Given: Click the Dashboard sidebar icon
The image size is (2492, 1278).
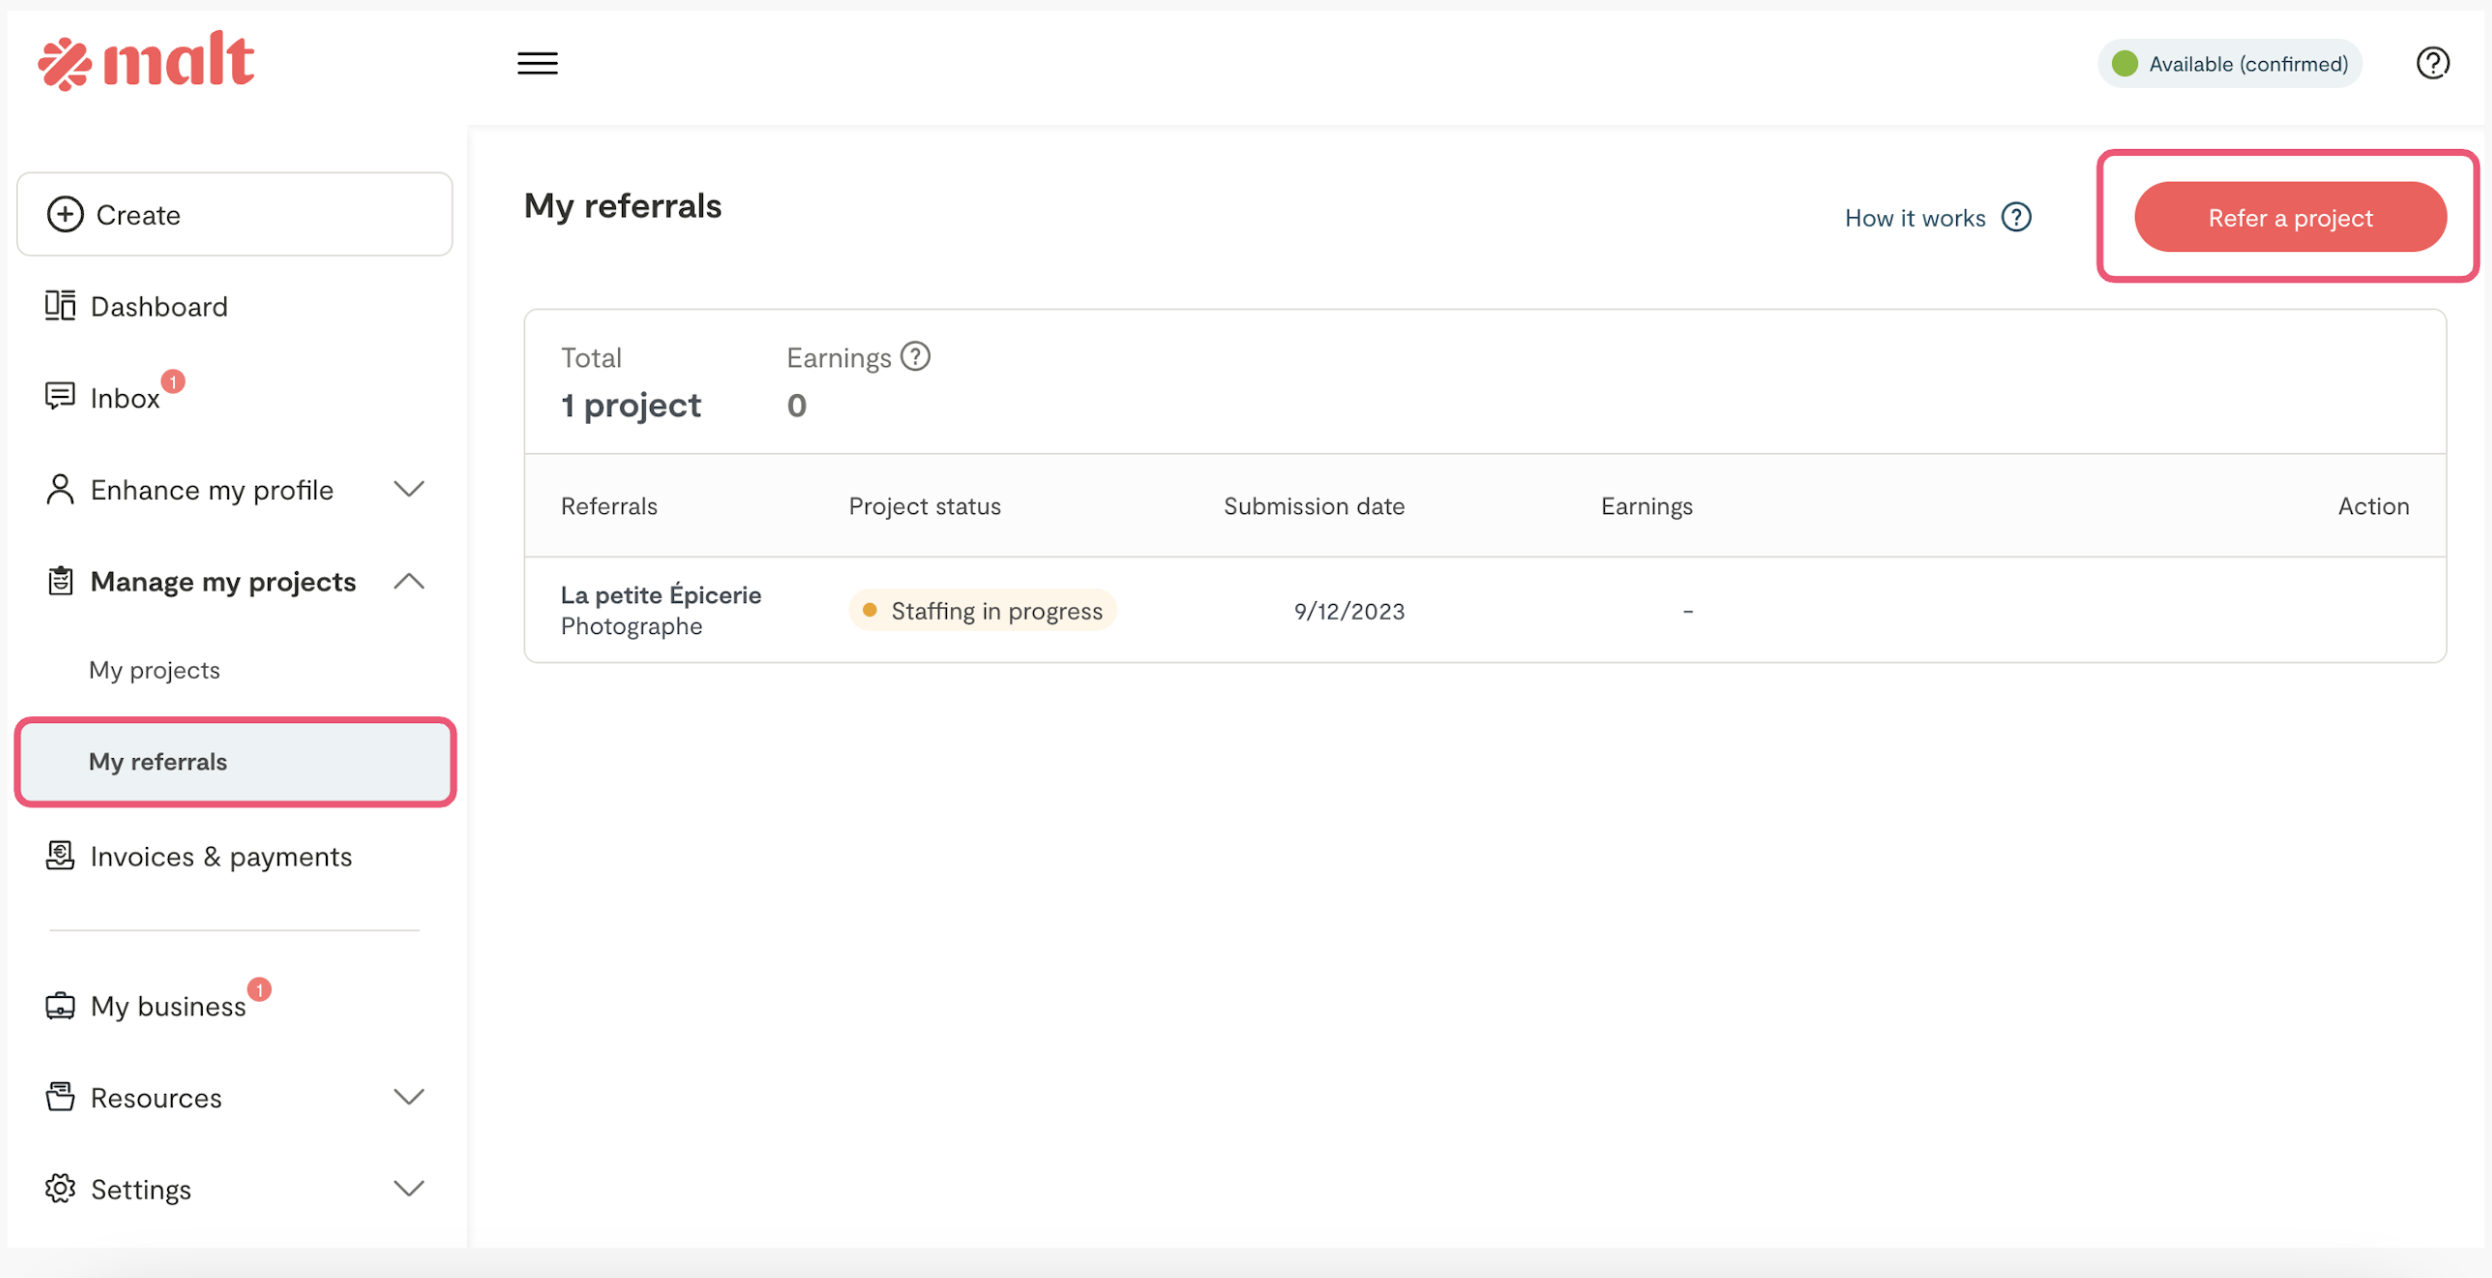Looking at the screenshot, I should [60, 306].
